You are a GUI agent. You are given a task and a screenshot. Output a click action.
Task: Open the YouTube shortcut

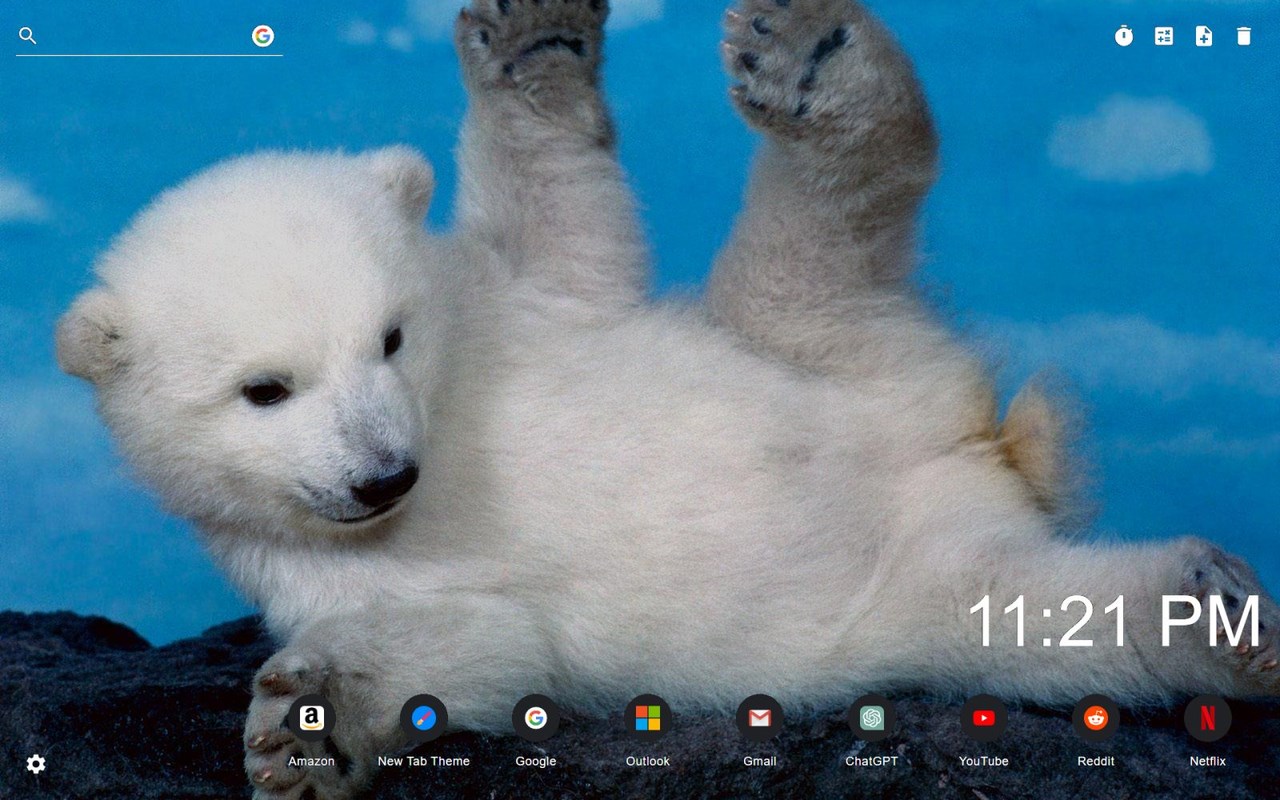pos(984,718)
